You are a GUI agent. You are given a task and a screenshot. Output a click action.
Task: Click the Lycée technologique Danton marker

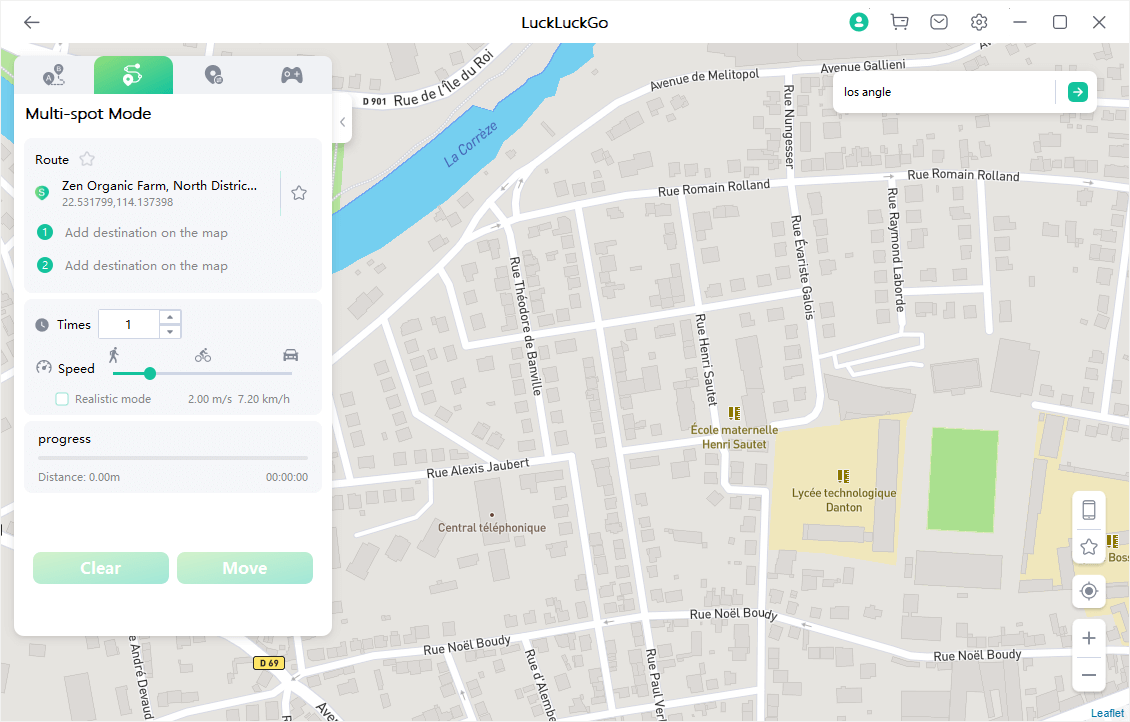pyautogui.click(x=843, y=476)
